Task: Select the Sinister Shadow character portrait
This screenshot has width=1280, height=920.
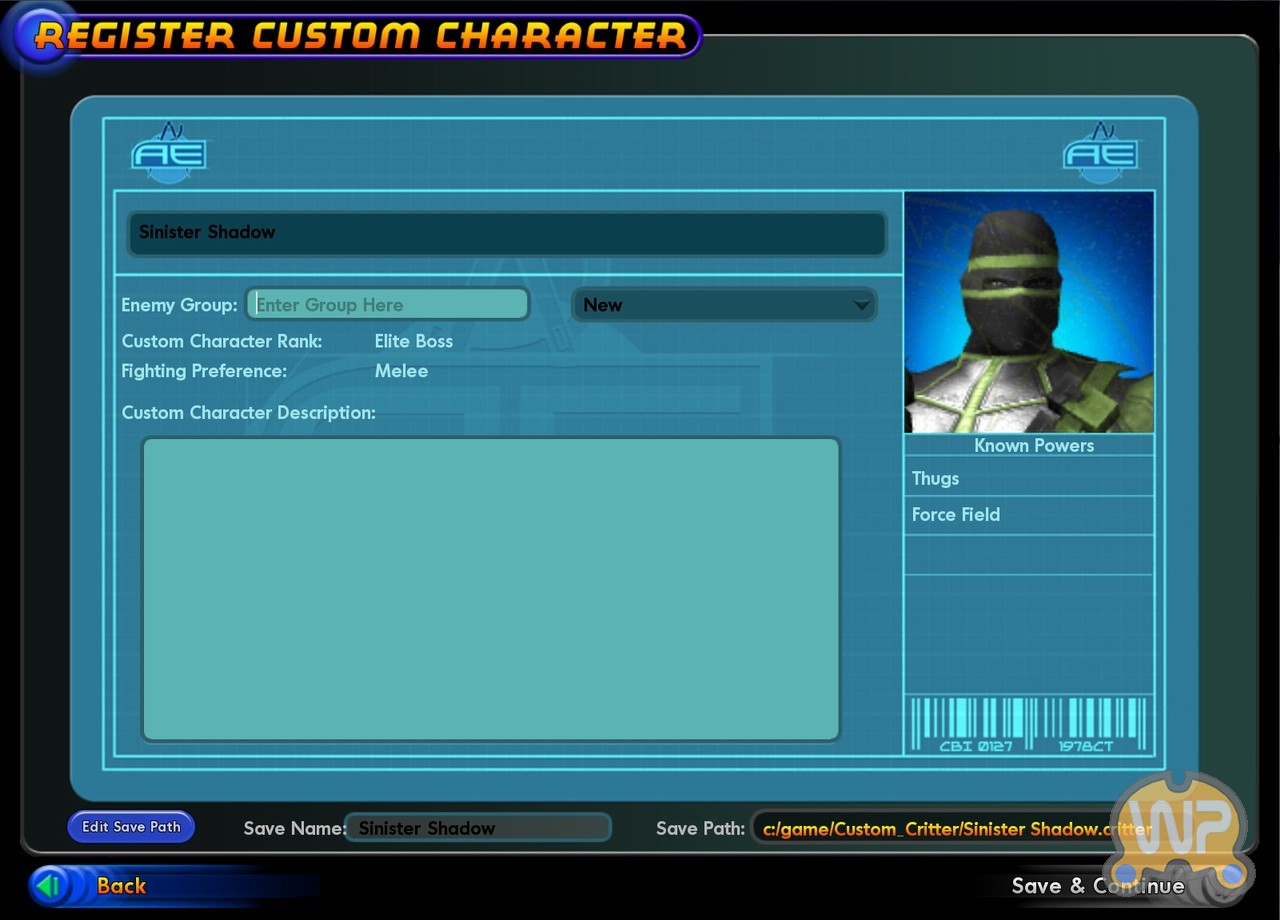Action: coord(1028,312)
